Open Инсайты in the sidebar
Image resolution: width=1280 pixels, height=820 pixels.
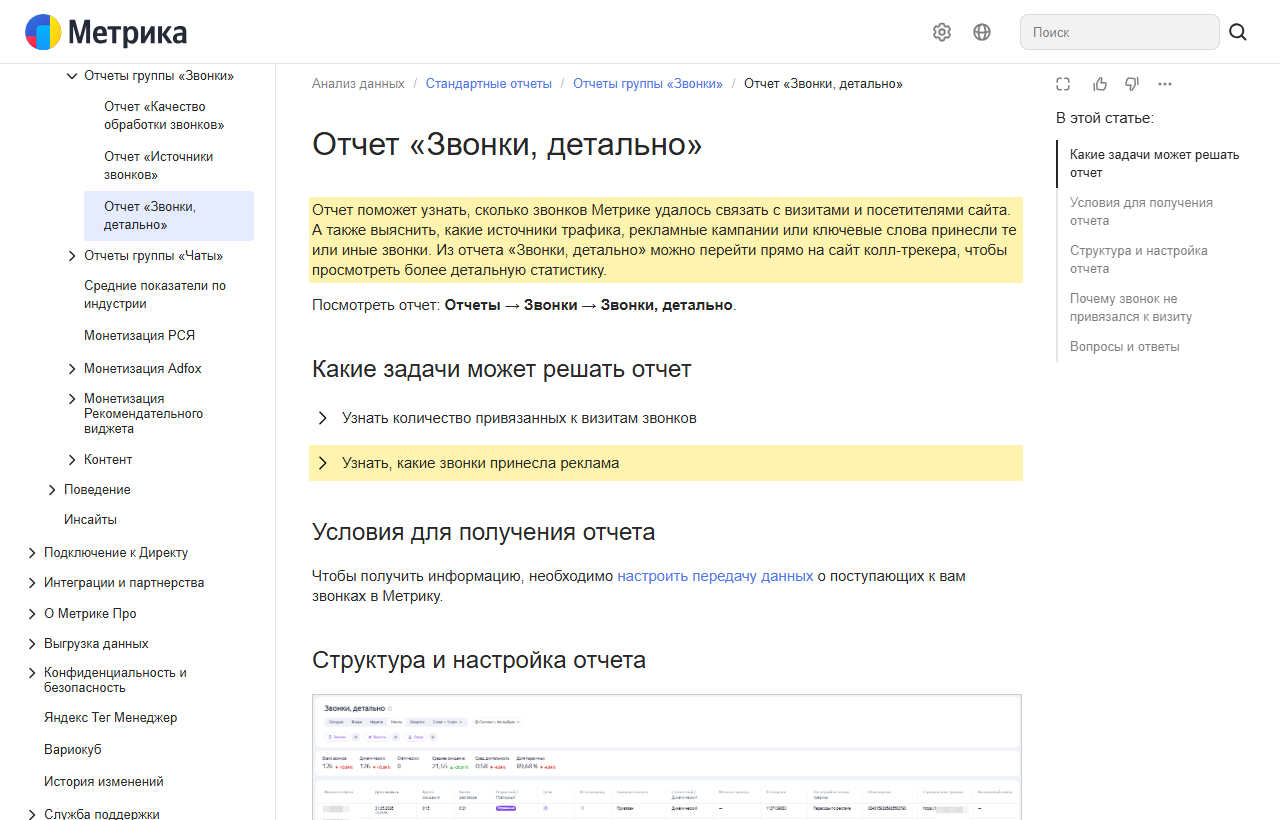[x=91, y=520]
